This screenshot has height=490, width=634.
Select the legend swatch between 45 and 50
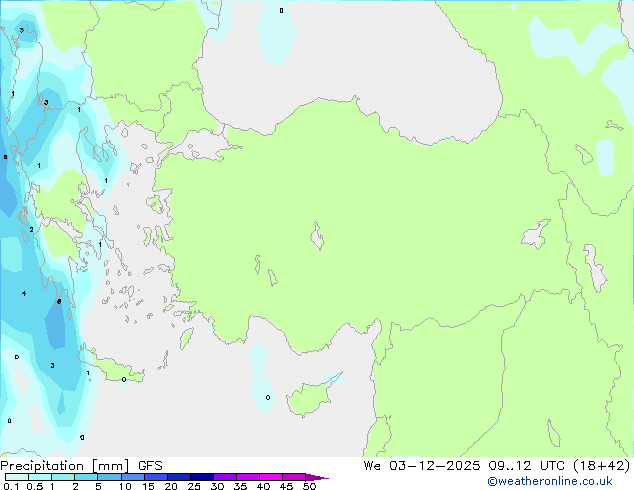tap(294, 477)
